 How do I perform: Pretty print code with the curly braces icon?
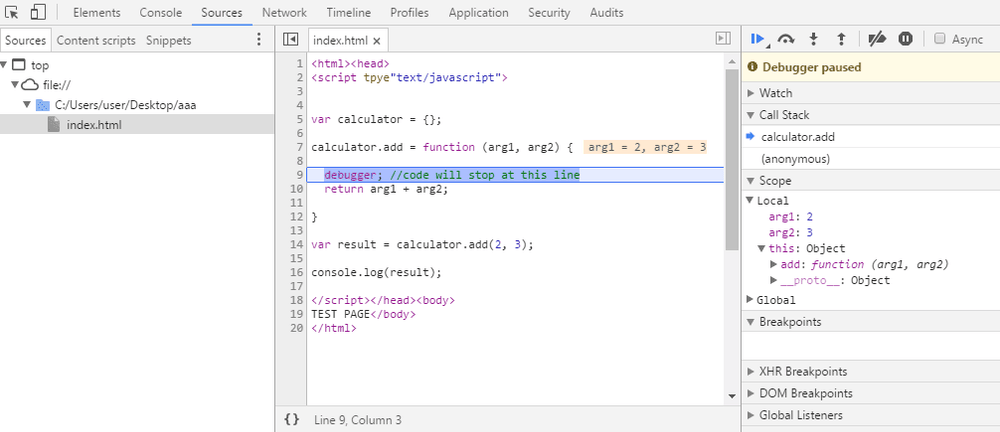291,419
